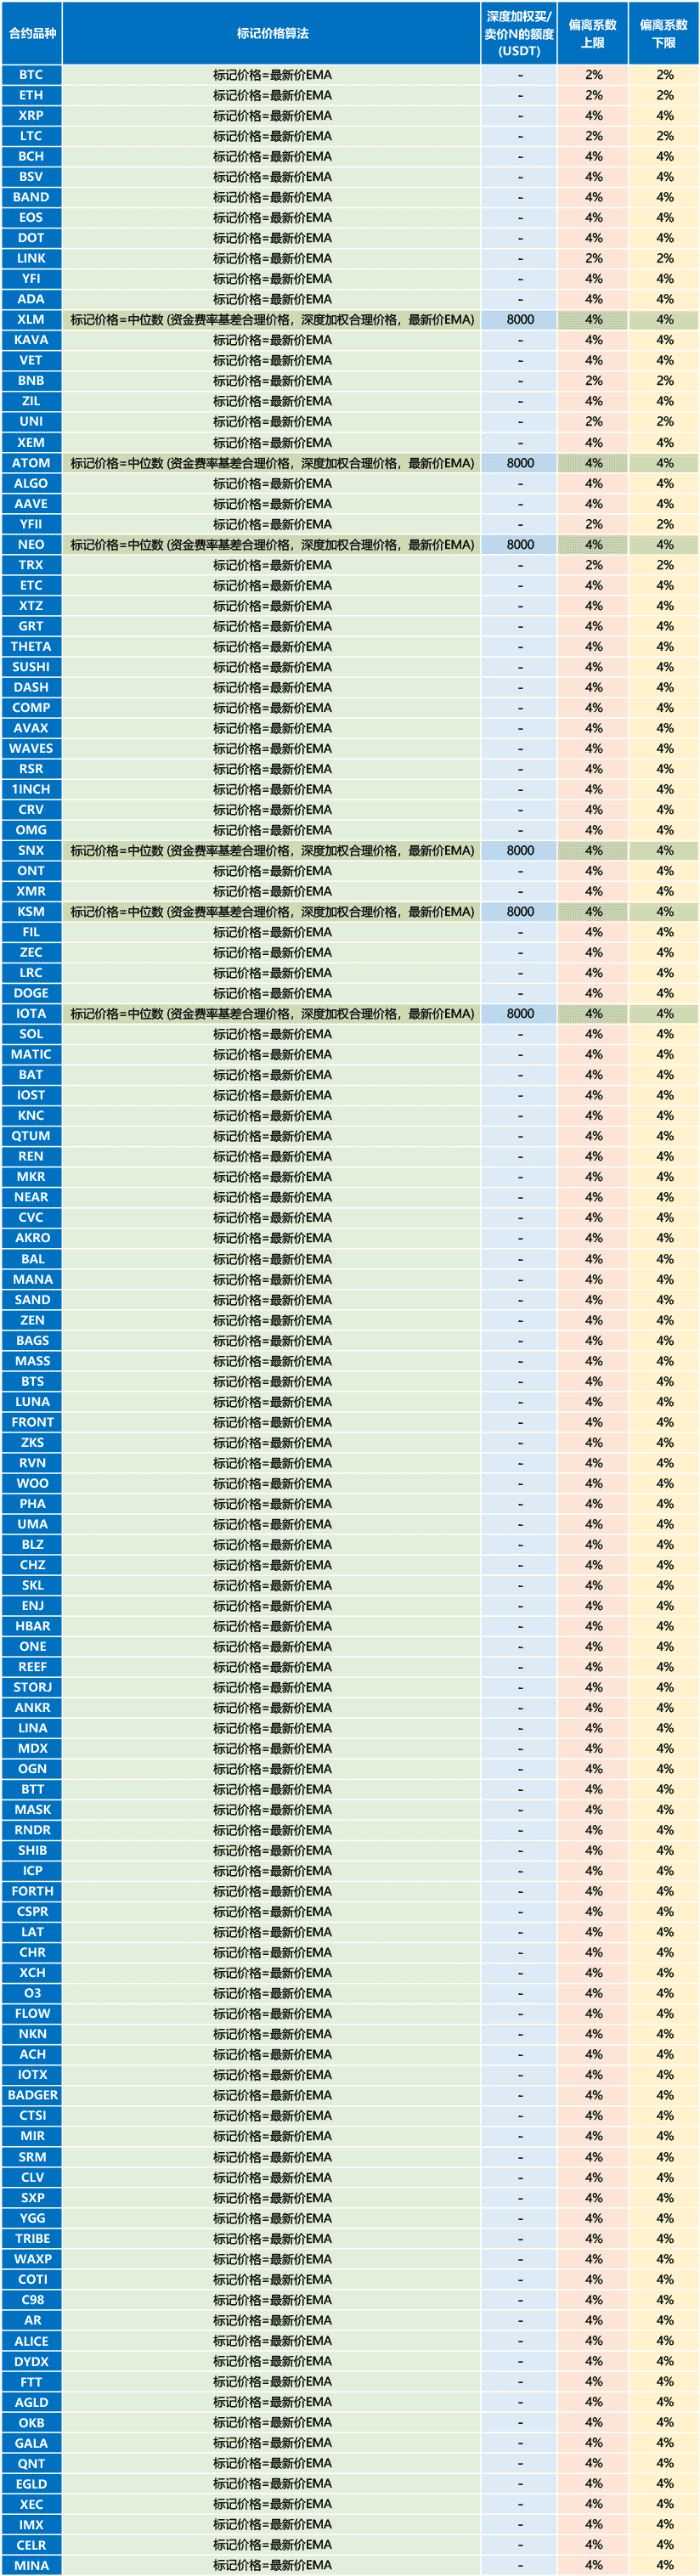Click the 标记价格=最新价EMA text in the BTC row
Image resolution: width=700 pixels, height=2576 pixels.
(272, 75)
